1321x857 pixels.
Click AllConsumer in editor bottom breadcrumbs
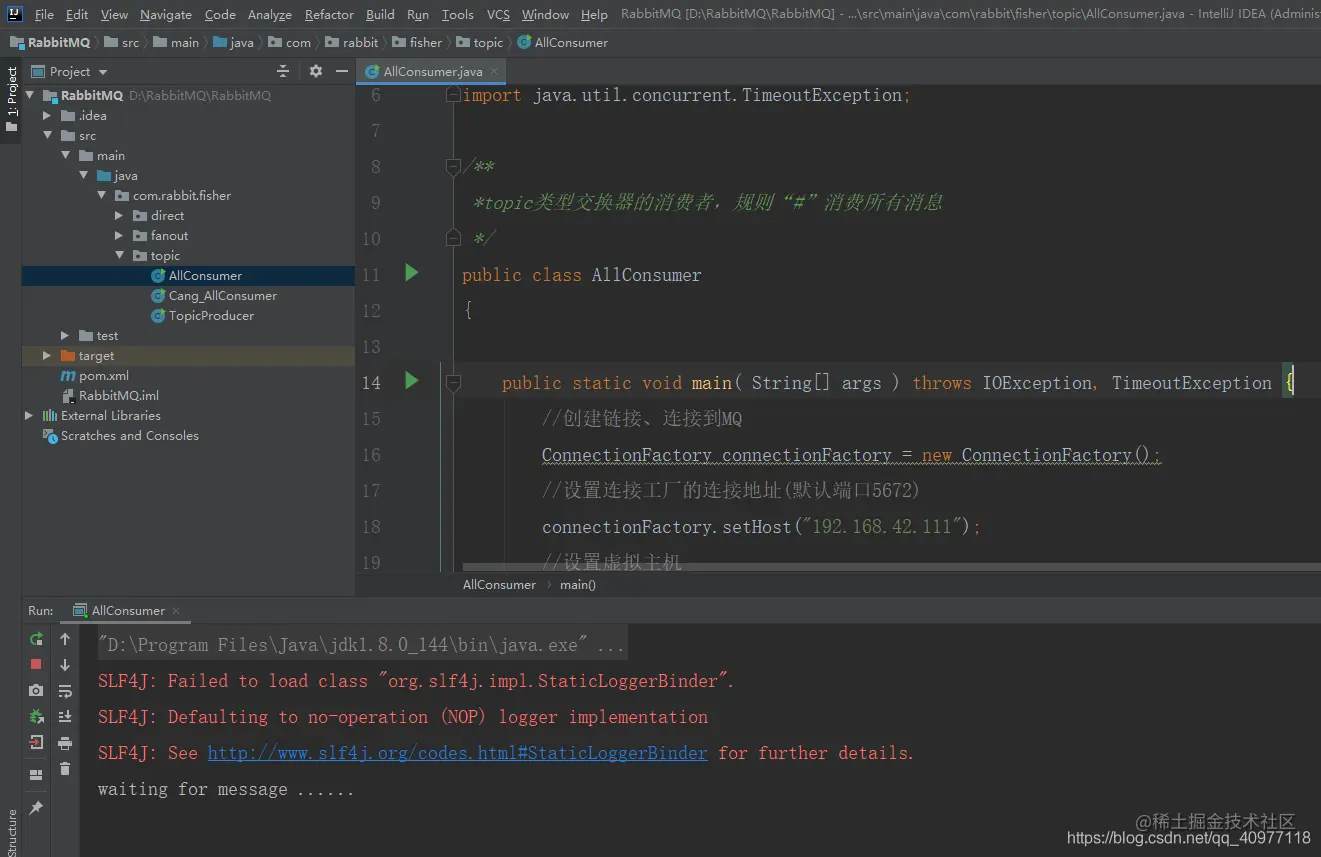tap(499, 584)
